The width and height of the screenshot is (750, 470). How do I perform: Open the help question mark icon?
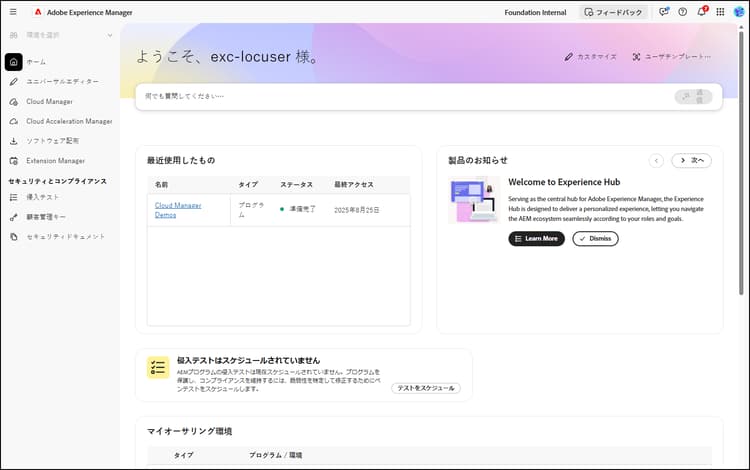(683, 12)
